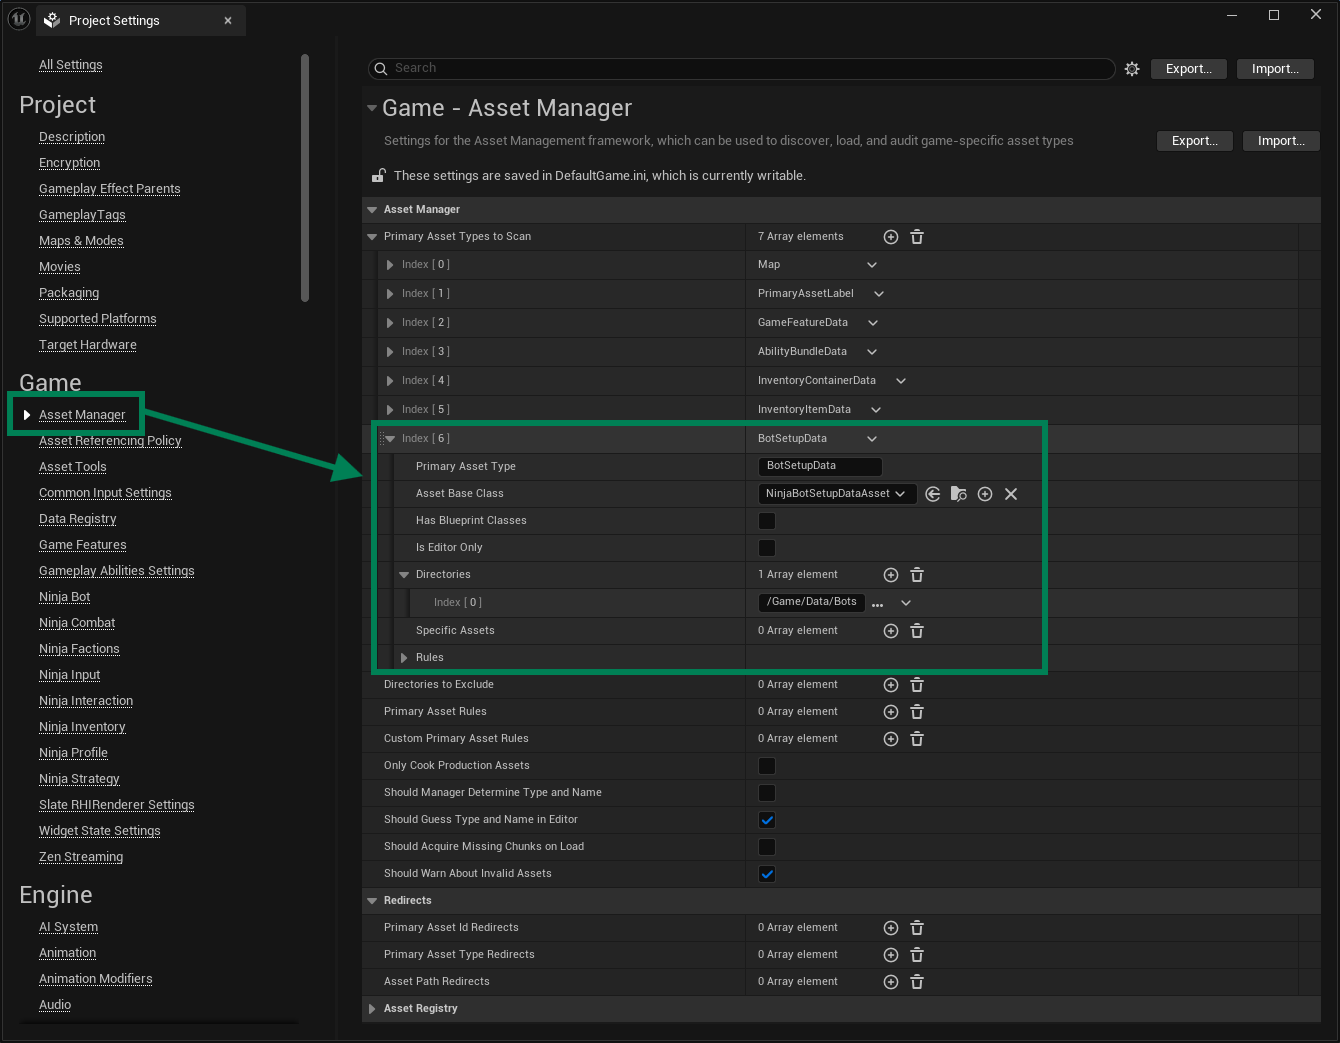
Task: Toggle Is Editor Only checkbox
Action: point(767,548)
